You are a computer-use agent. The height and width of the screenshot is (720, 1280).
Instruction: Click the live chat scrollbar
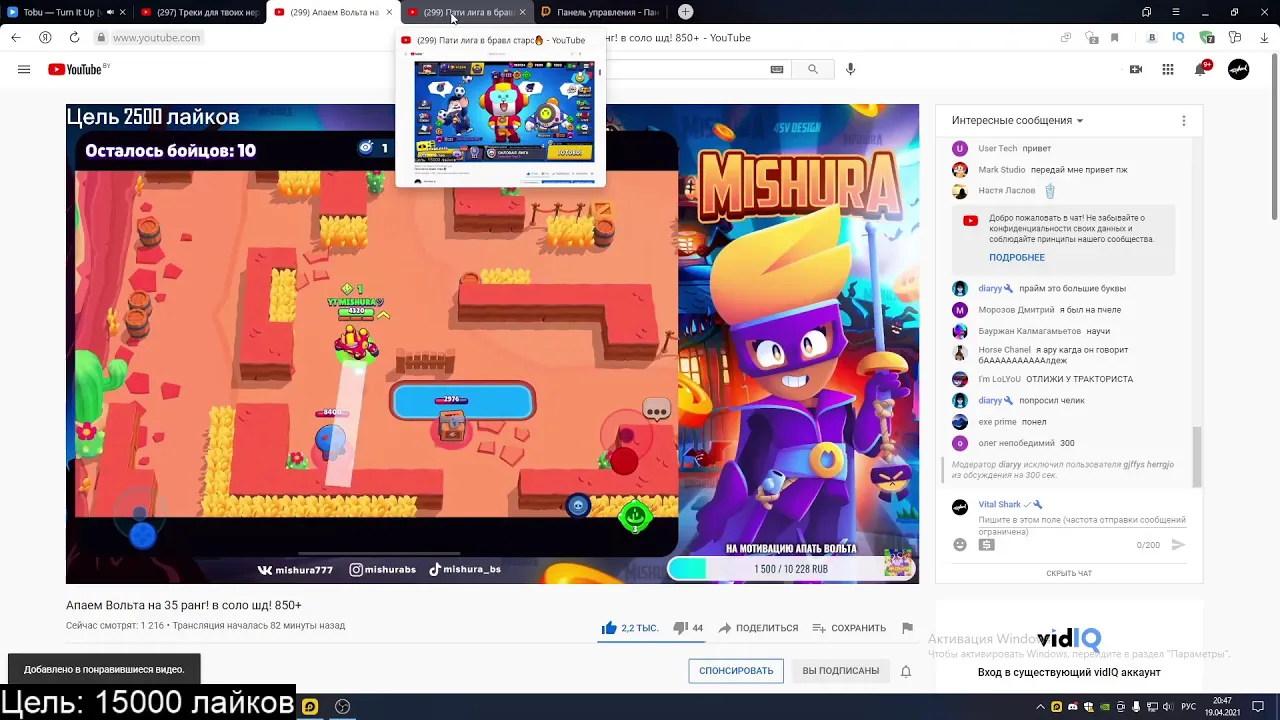(x=1197, y=457)
